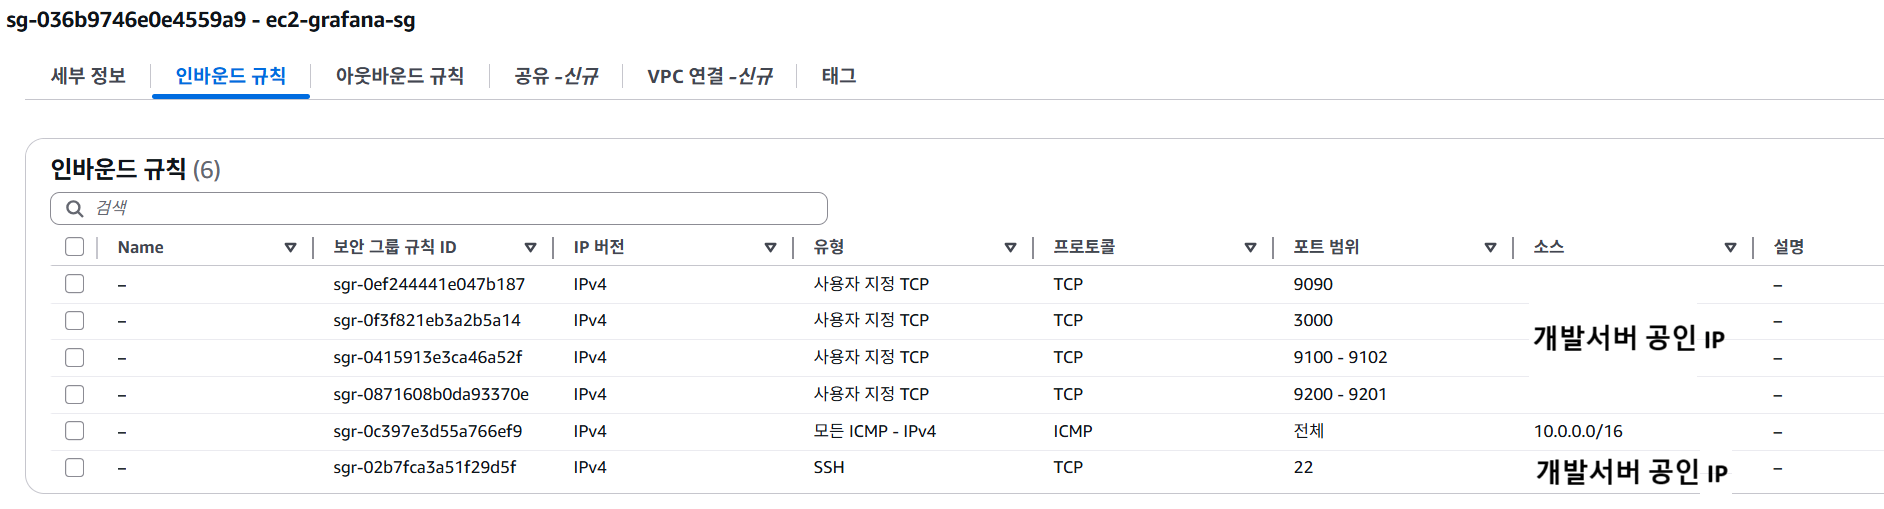The width and height of the screenshot is (1884, 509).
Task: Sort by 유형 column arrow
Action: (x=1010, y=248)
